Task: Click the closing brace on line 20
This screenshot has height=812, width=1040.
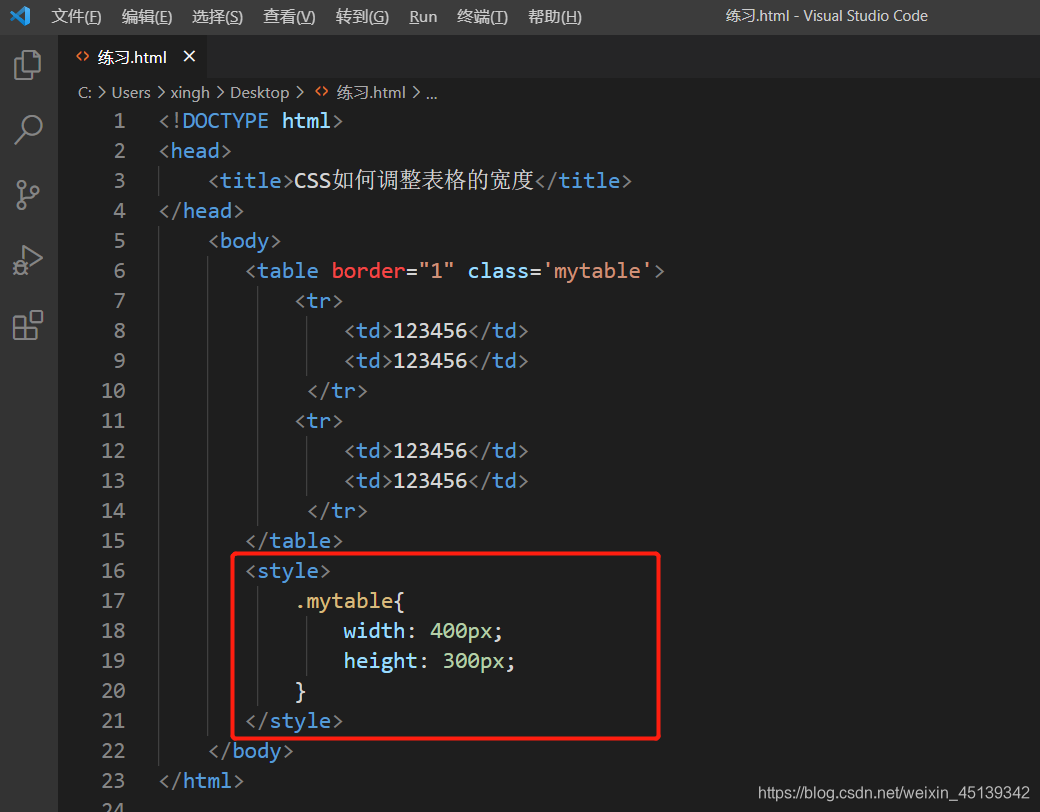Action: [x=300, y=691]
